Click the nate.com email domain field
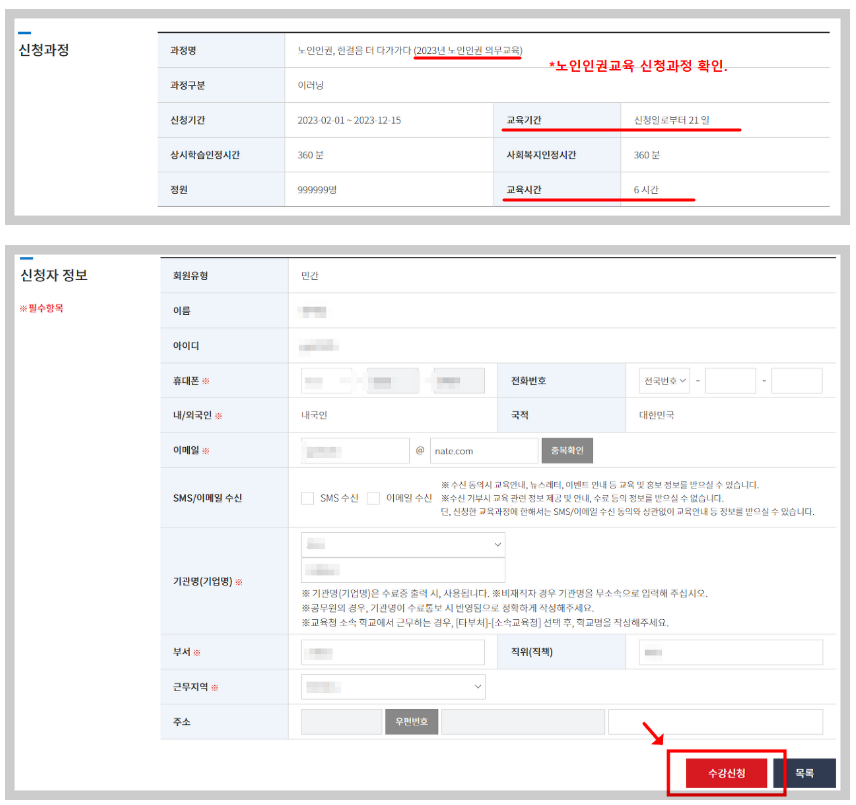The image size is (856, 805). click(x=484, y=451)
